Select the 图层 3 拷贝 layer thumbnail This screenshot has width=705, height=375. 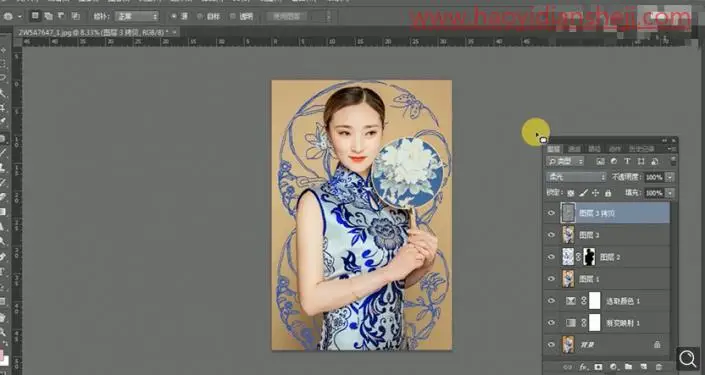[x=568, y=213]
